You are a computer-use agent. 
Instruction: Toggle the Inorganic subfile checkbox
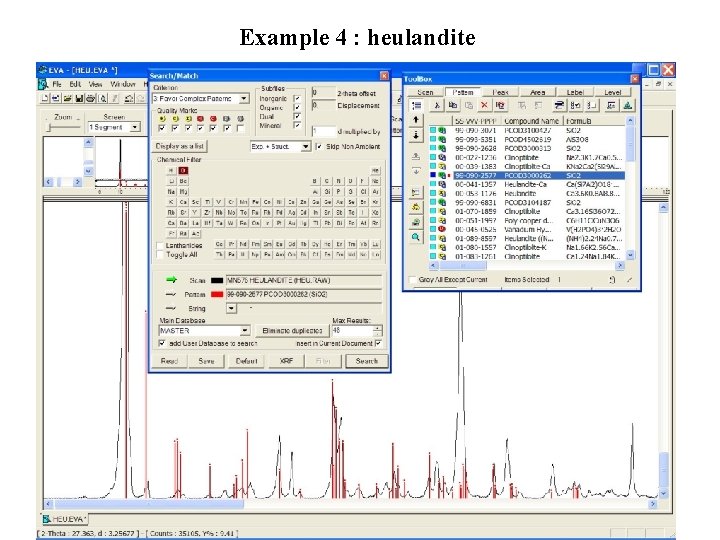click(x=297, y=98)
